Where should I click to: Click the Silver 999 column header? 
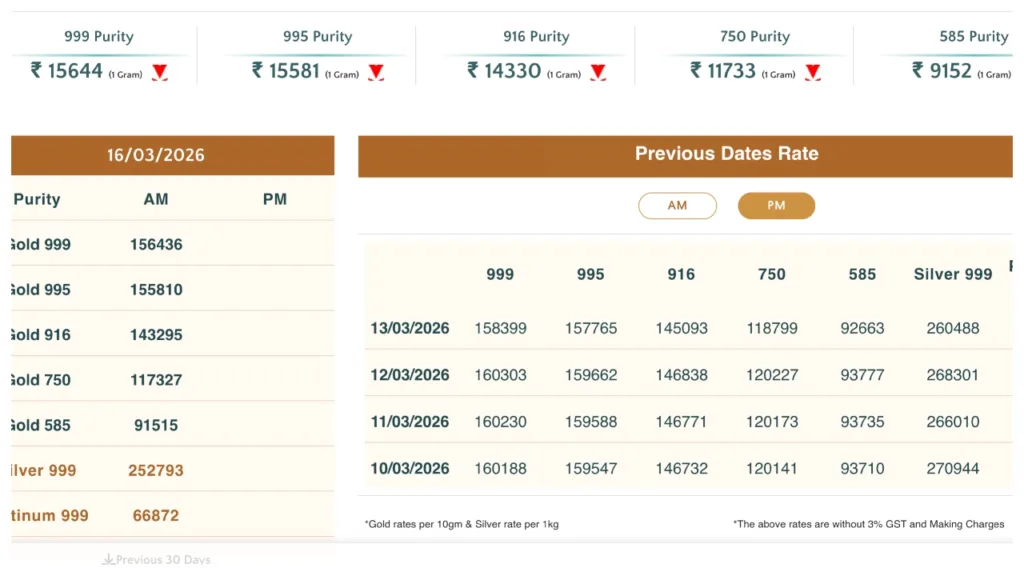point(952,274)
